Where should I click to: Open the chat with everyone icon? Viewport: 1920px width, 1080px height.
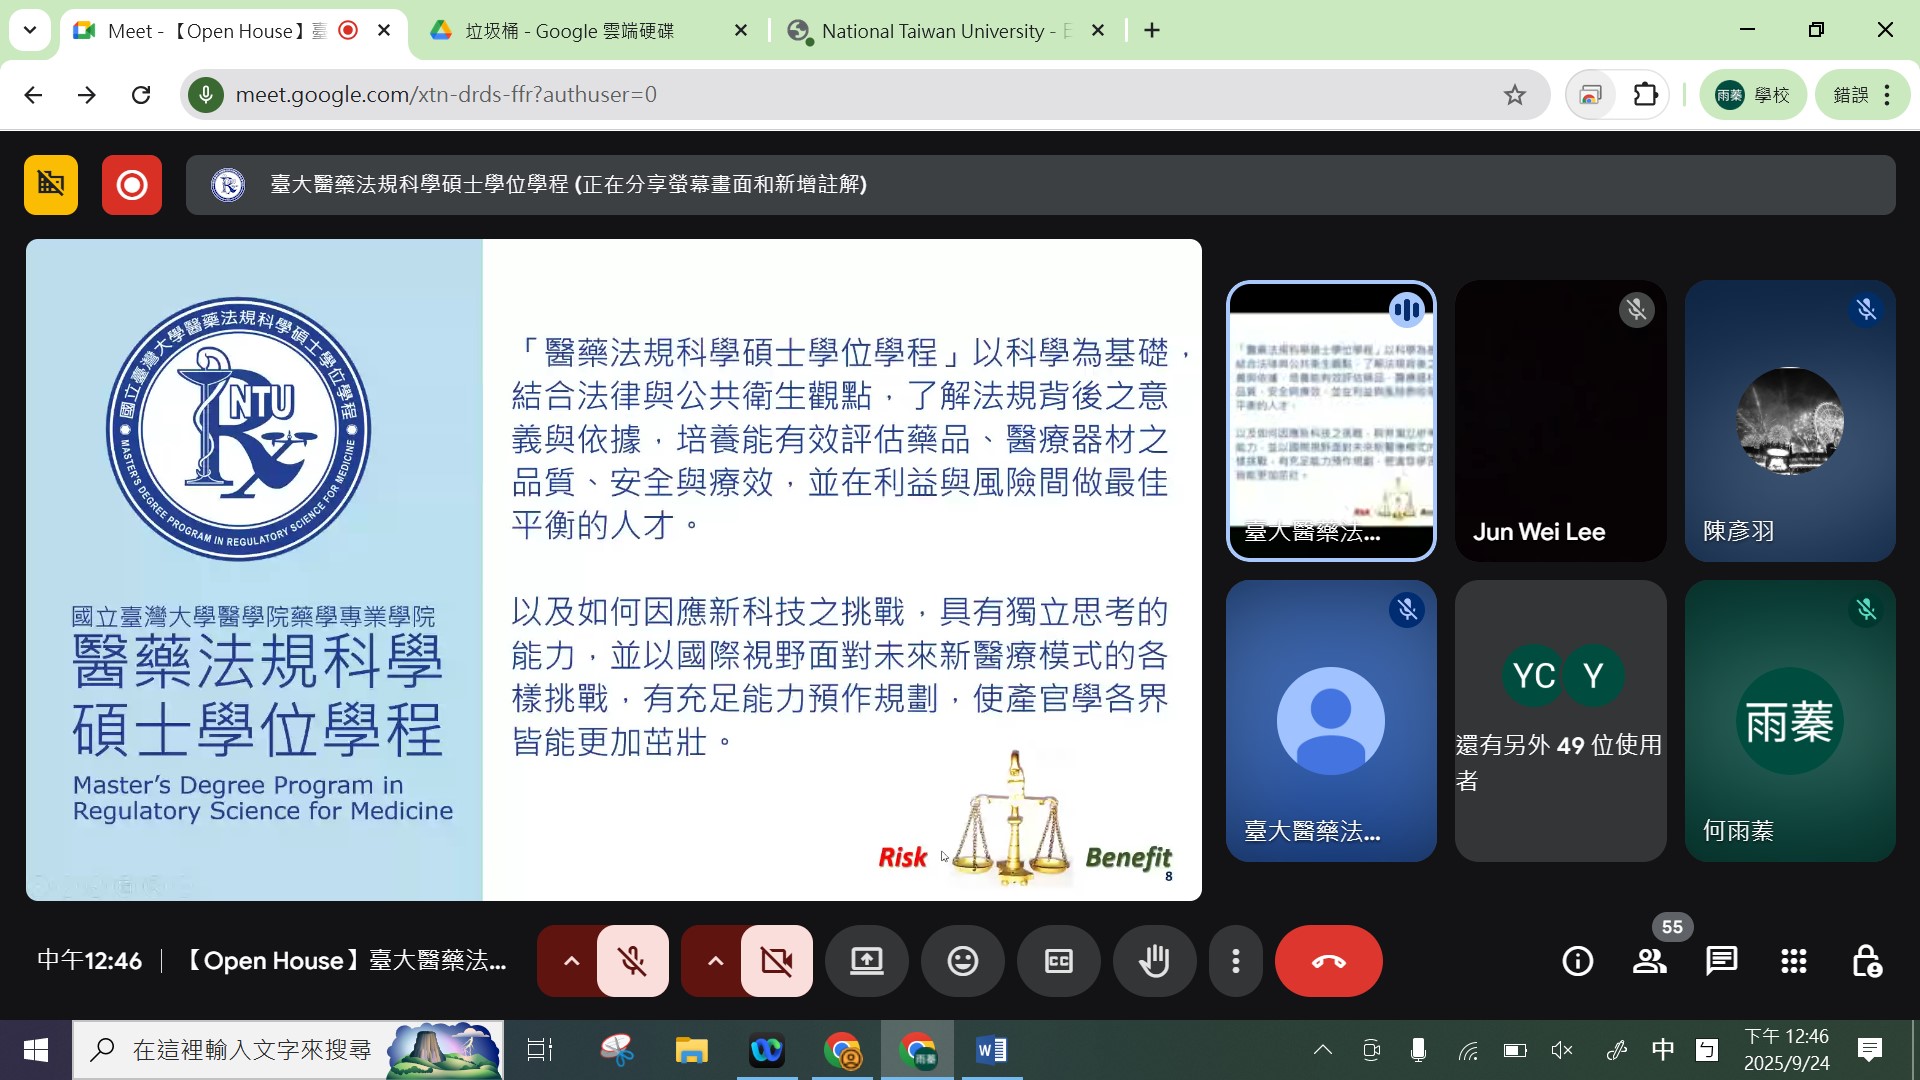click(x=1721, y=961)
